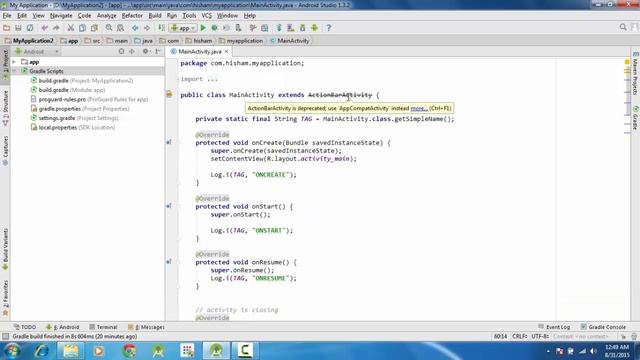Collapse the Gradle Scripts node
Image resolution: width=640 pixels, height=360 pixels.
click(14, 71)
